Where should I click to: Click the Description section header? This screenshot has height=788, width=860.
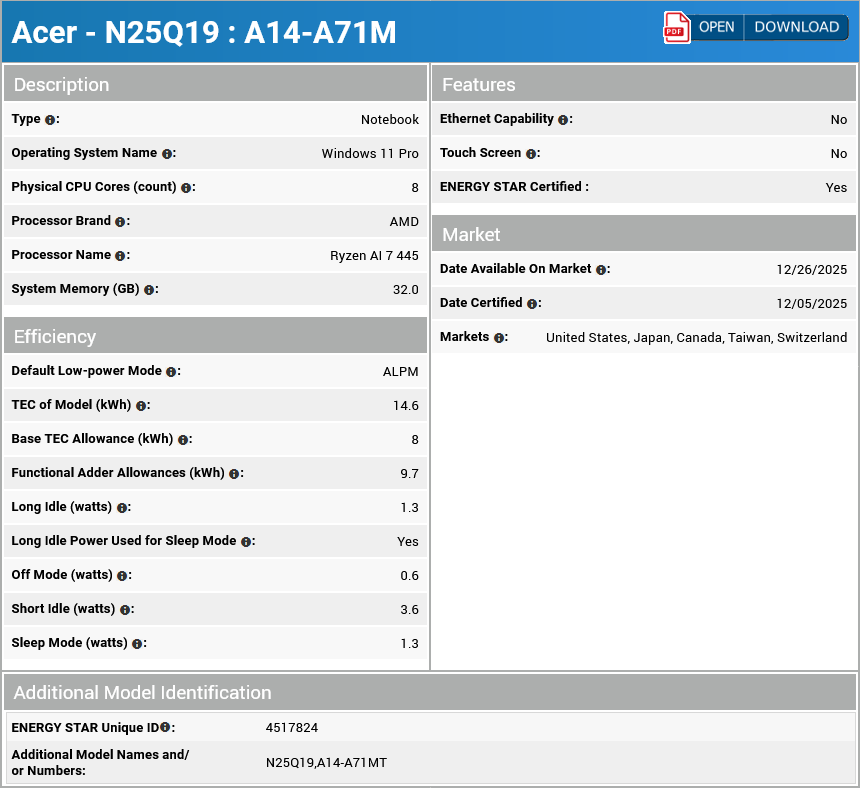(215, 84)
